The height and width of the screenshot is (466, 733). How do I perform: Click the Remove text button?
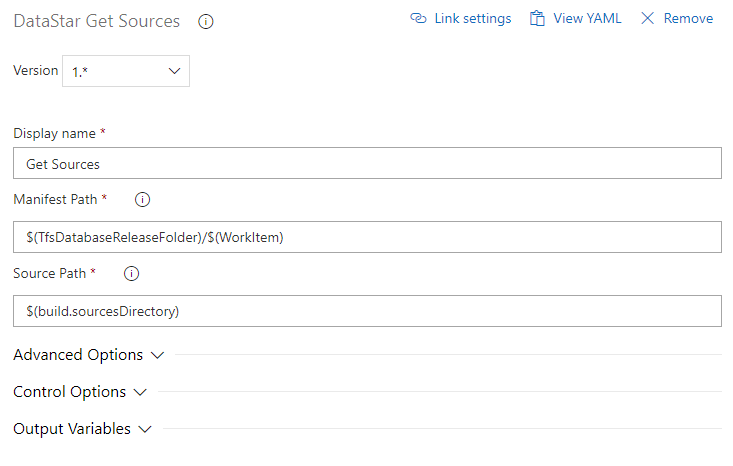tap(688, 19)
